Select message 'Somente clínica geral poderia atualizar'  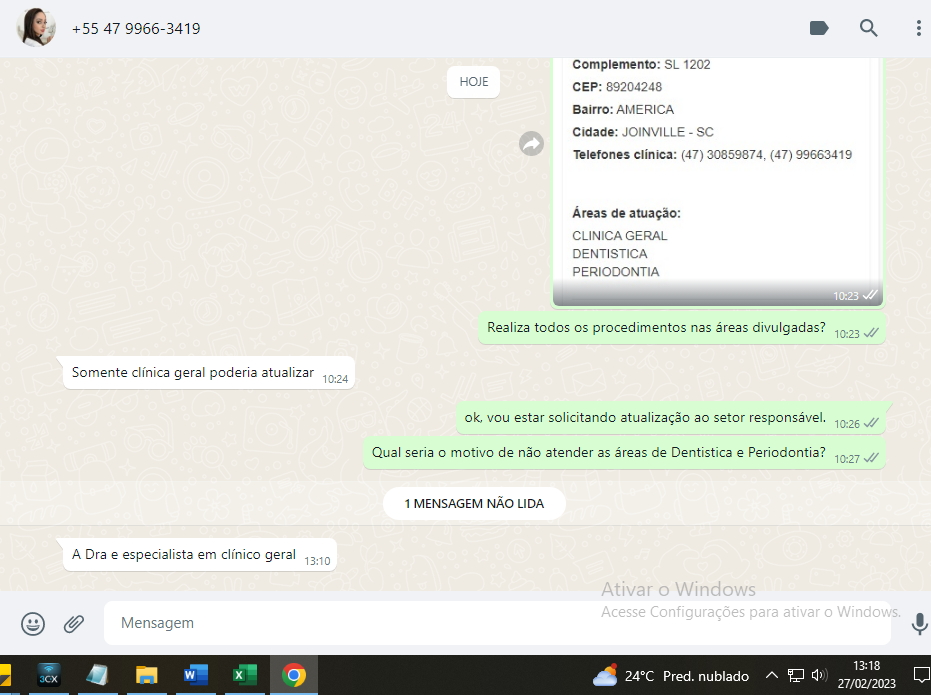209,373
